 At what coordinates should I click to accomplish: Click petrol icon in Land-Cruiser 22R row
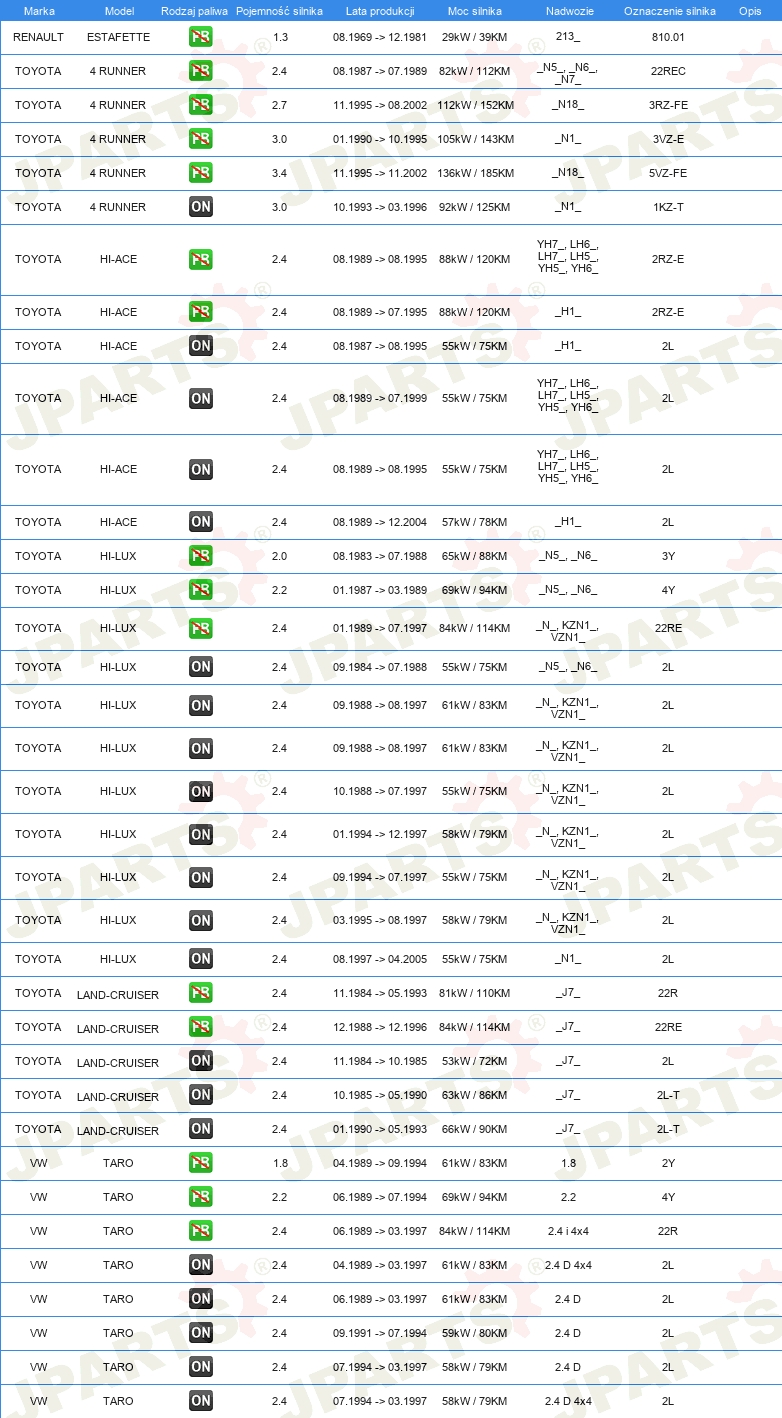coord(201,993)
